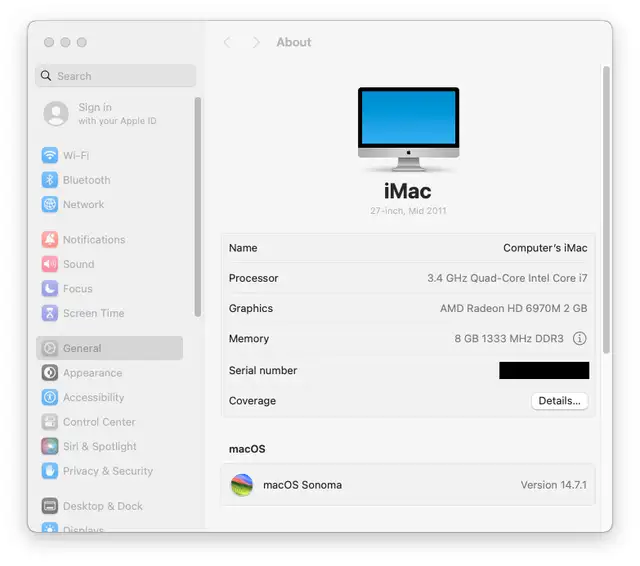Image resolution: width=640 pixels, height=566 pixels.
Task: Open the Appearance icon
Action: pyautogui.click(x=50, y=373)
